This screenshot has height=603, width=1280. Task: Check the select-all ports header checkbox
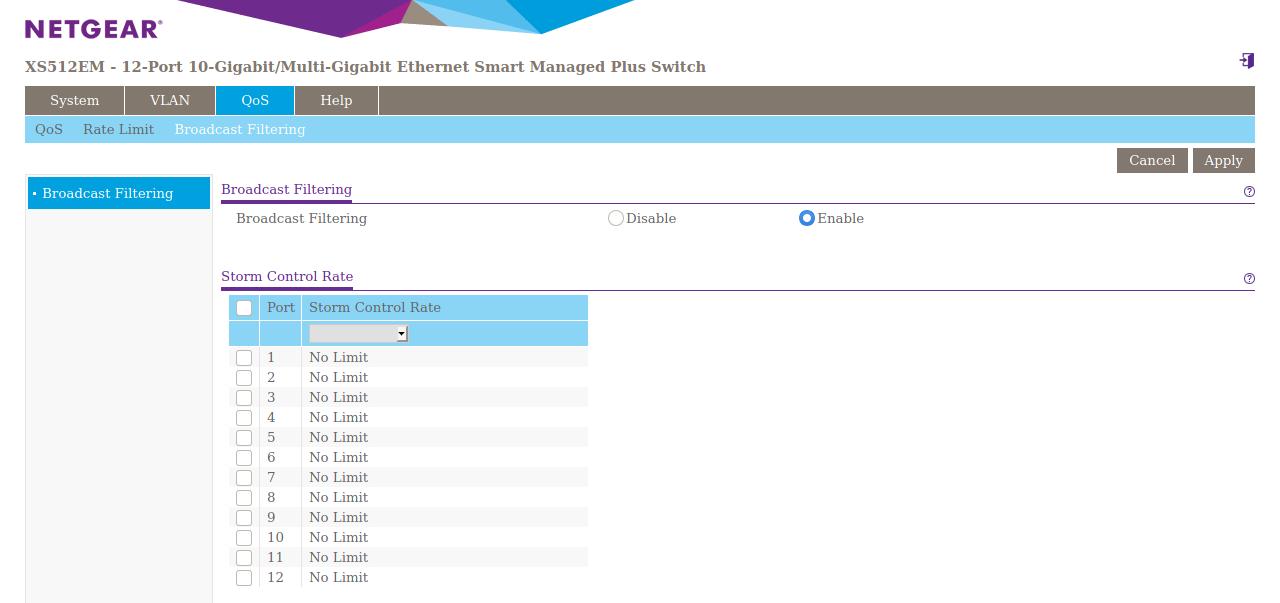pos(244,308)
